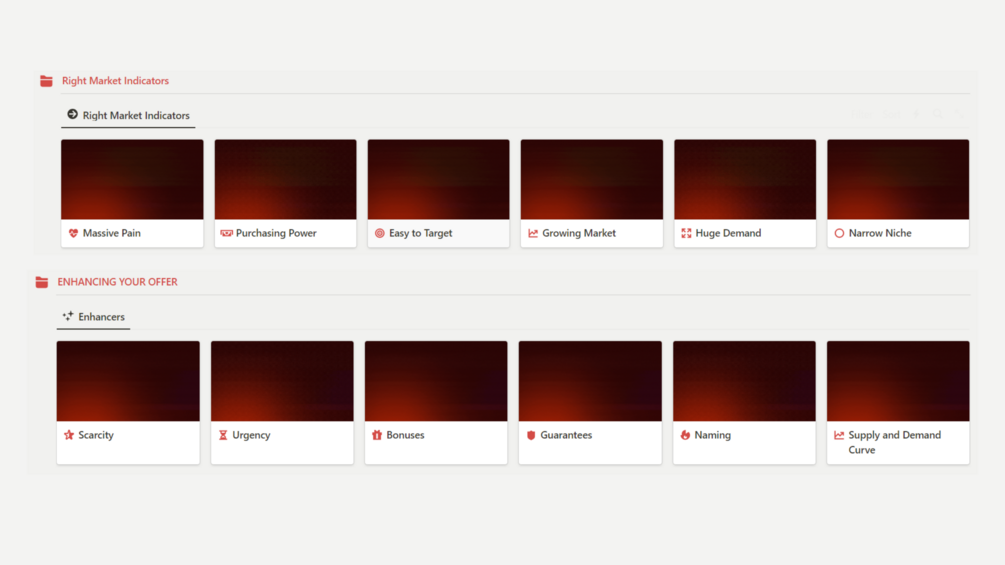Click the faint open-full-page arrows icon in gallery toolbar
1005x565 pixels.
pos(959,113)
